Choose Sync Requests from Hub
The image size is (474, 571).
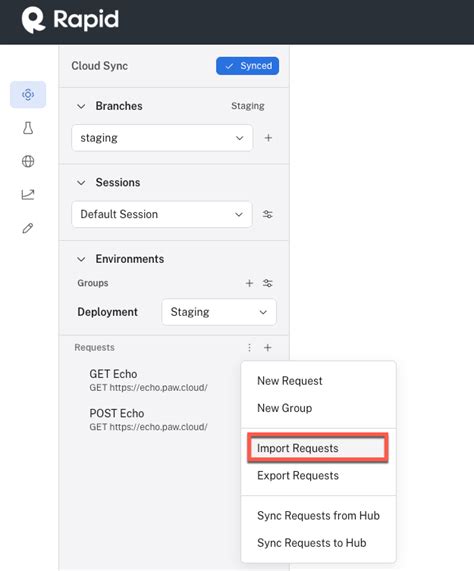(319, 515)
